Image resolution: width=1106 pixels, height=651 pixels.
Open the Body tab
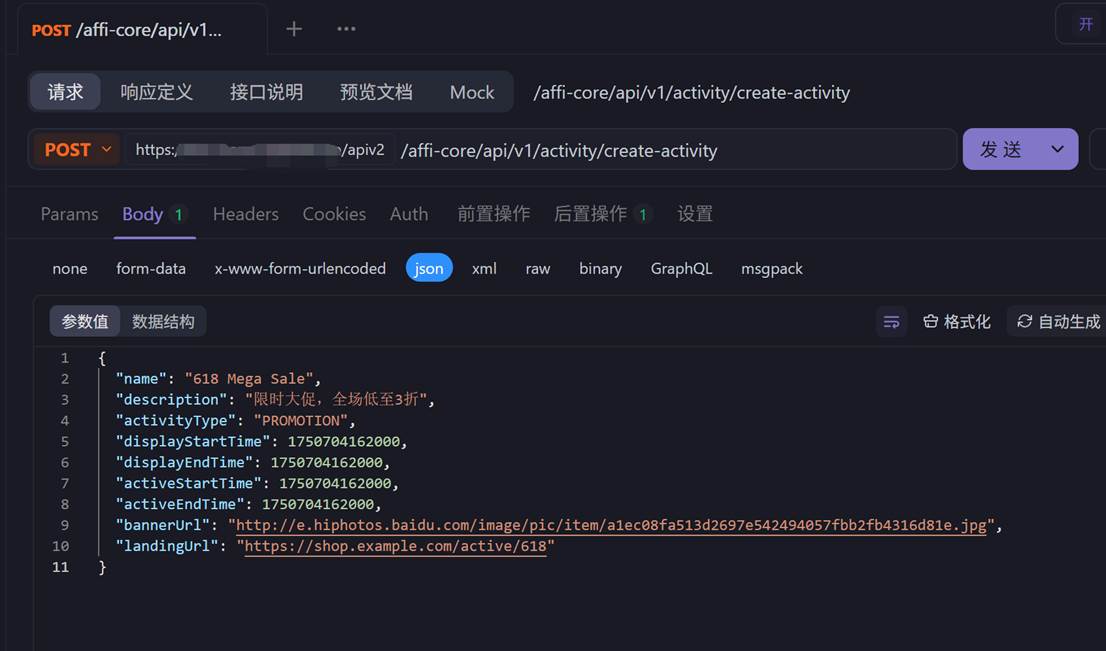tap(154, 214)
